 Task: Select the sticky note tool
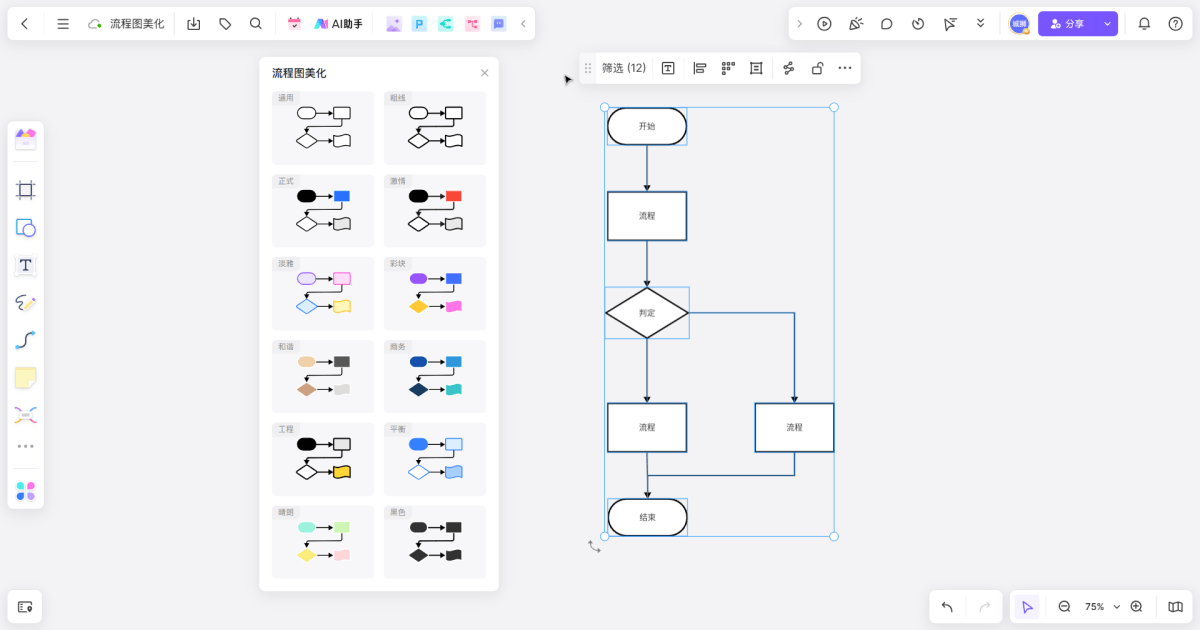click(x=25, y=377)
